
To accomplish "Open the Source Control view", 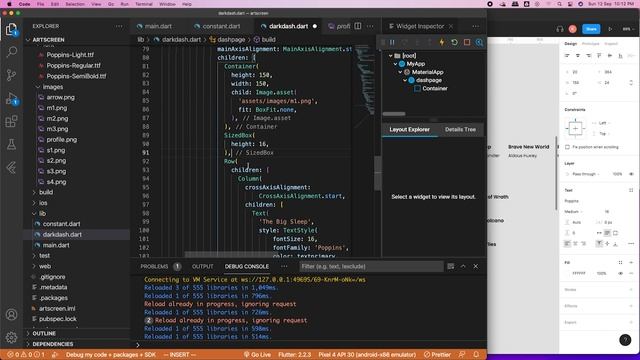I will pyautogui.click(x=11, y=75).
